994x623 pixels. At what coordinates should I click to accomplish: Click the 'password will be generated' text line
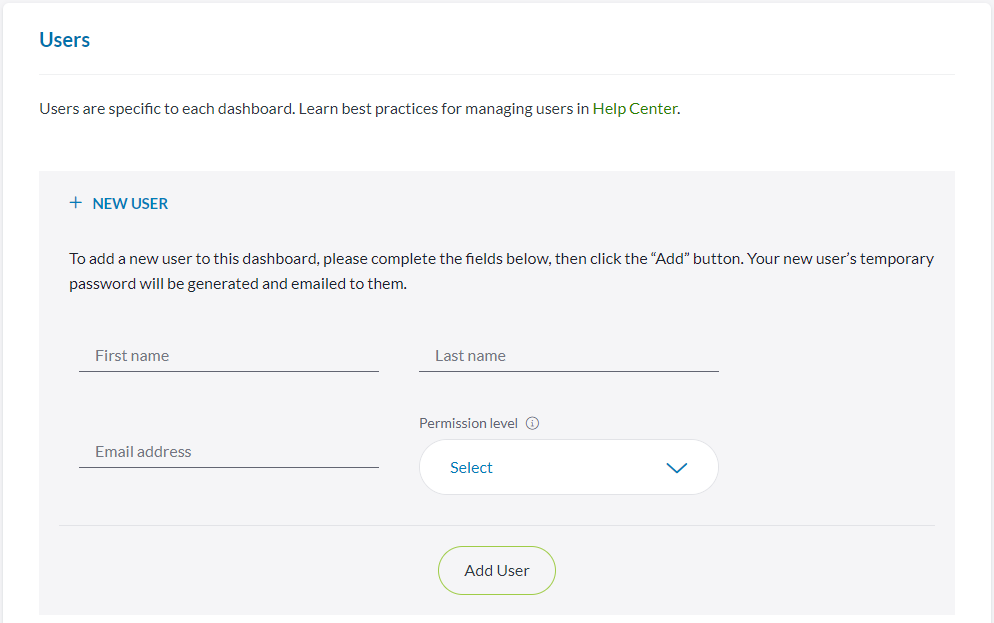coord(237,284)
